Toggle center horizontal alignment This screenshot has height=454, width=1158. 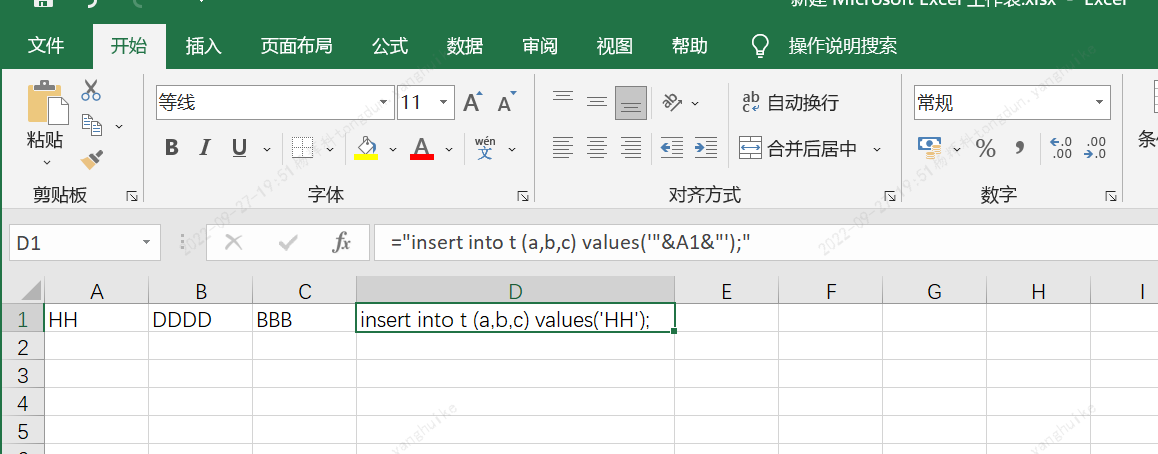(597, 148)
